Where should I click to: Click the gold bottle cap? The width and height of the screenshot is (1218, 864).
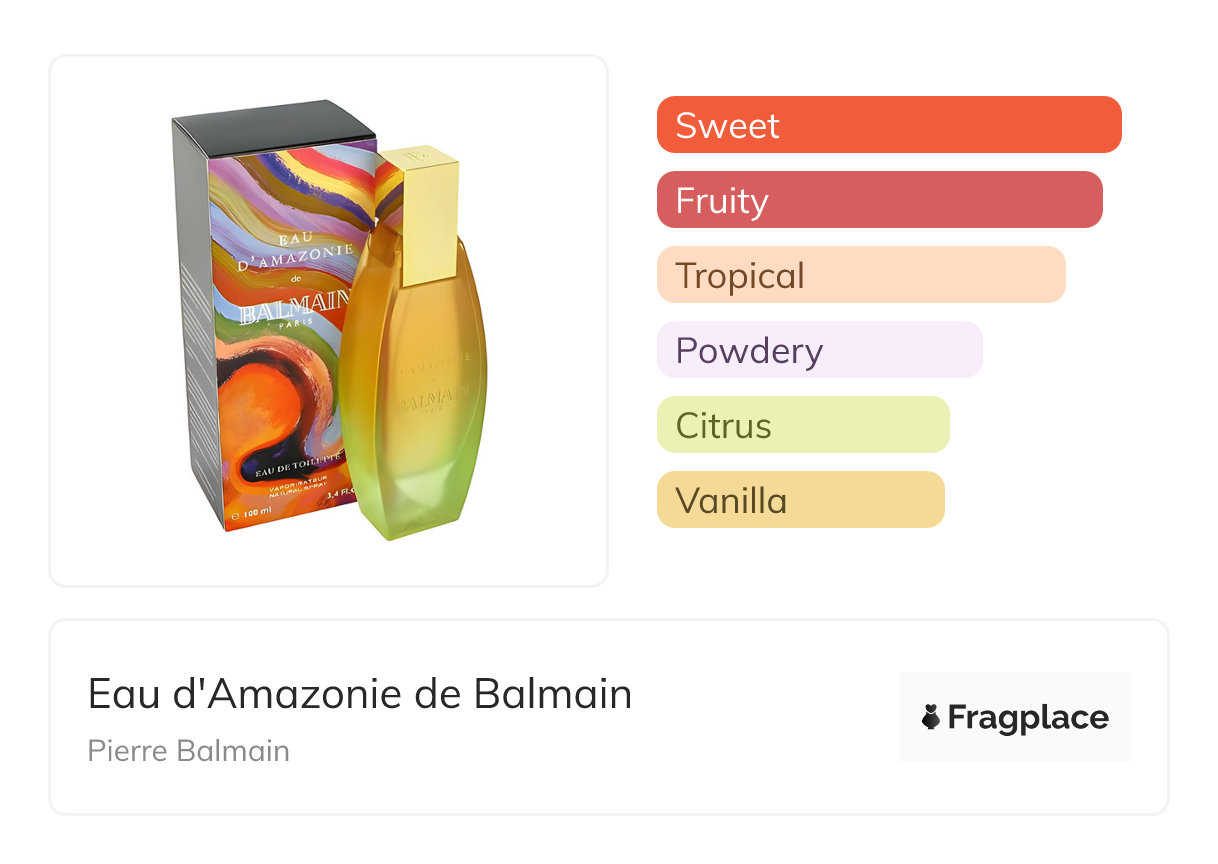coord(430,212)
